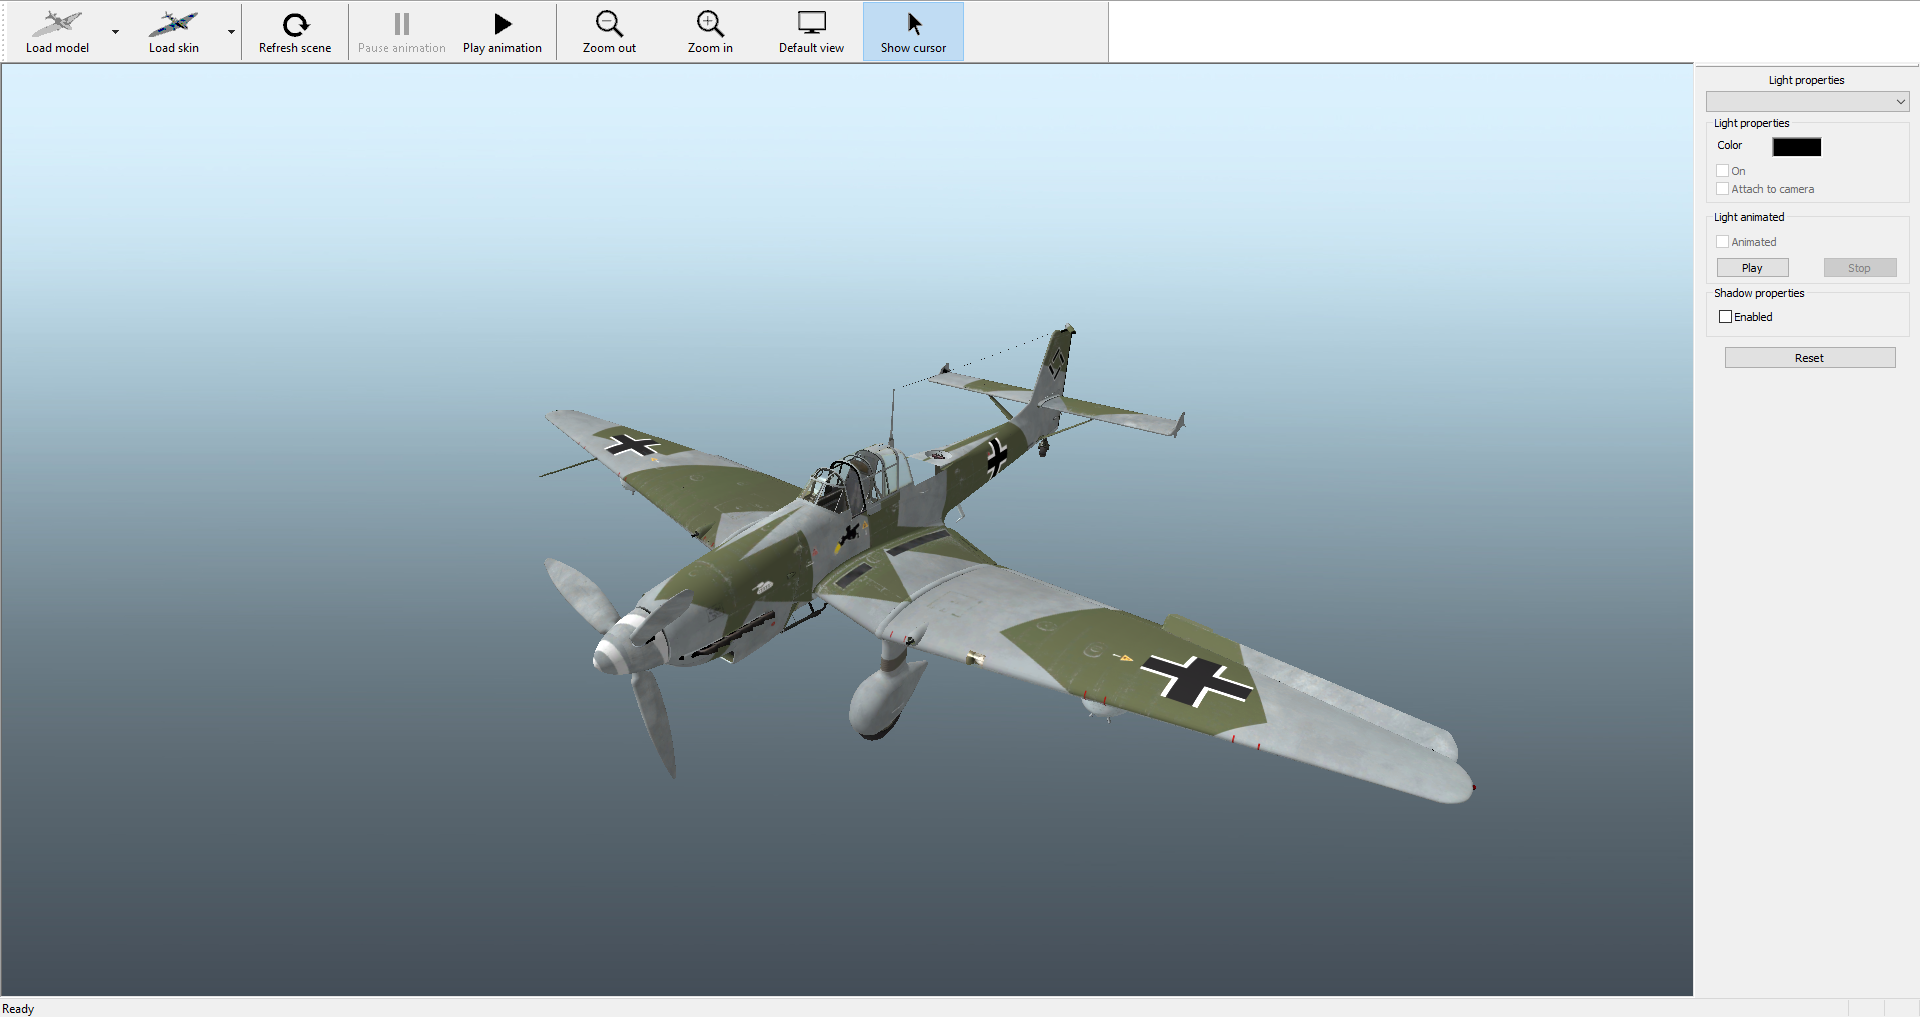Refresh the scene

pyautogui.click(x=295, y=32)
